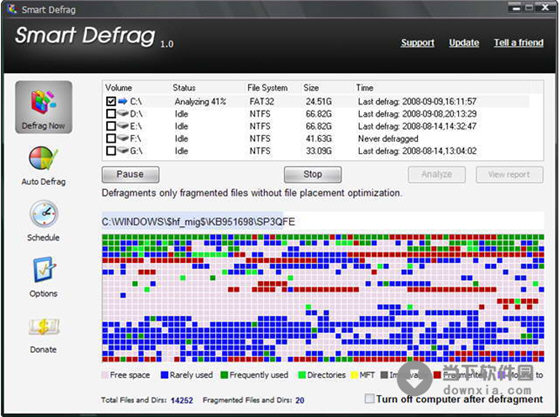Click the G:\ drive icon
The width and height of the screenshot is (560, 417).
(x=123, y=151)
